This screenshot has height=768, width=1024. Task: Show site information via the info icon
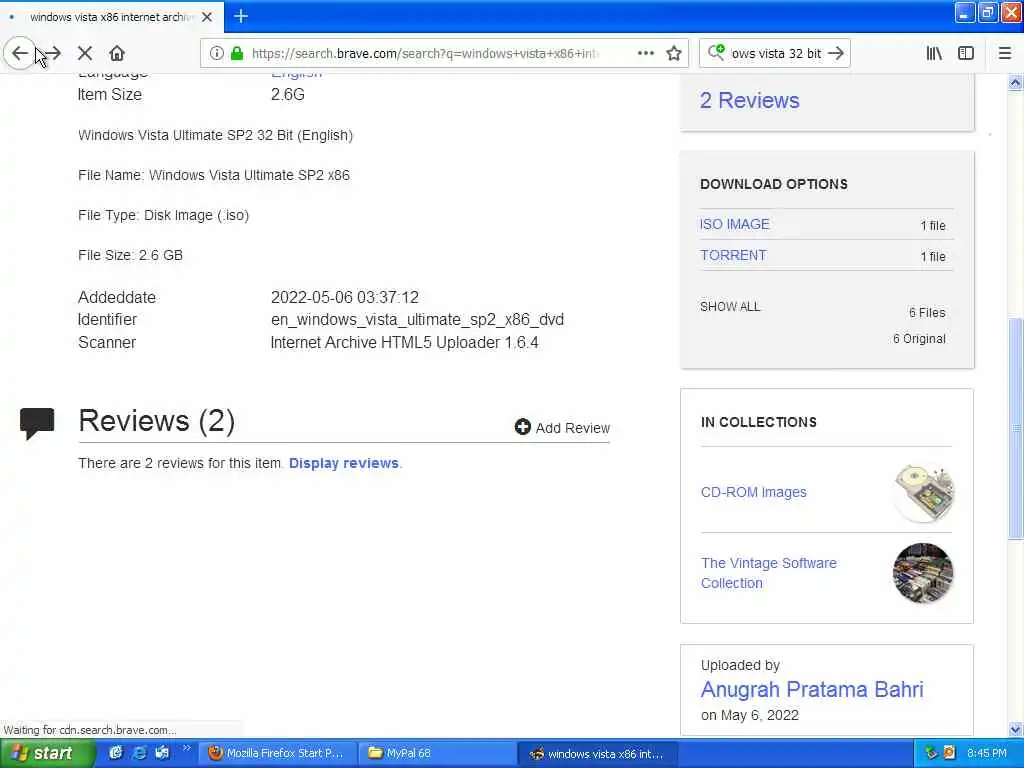(217, 54)
